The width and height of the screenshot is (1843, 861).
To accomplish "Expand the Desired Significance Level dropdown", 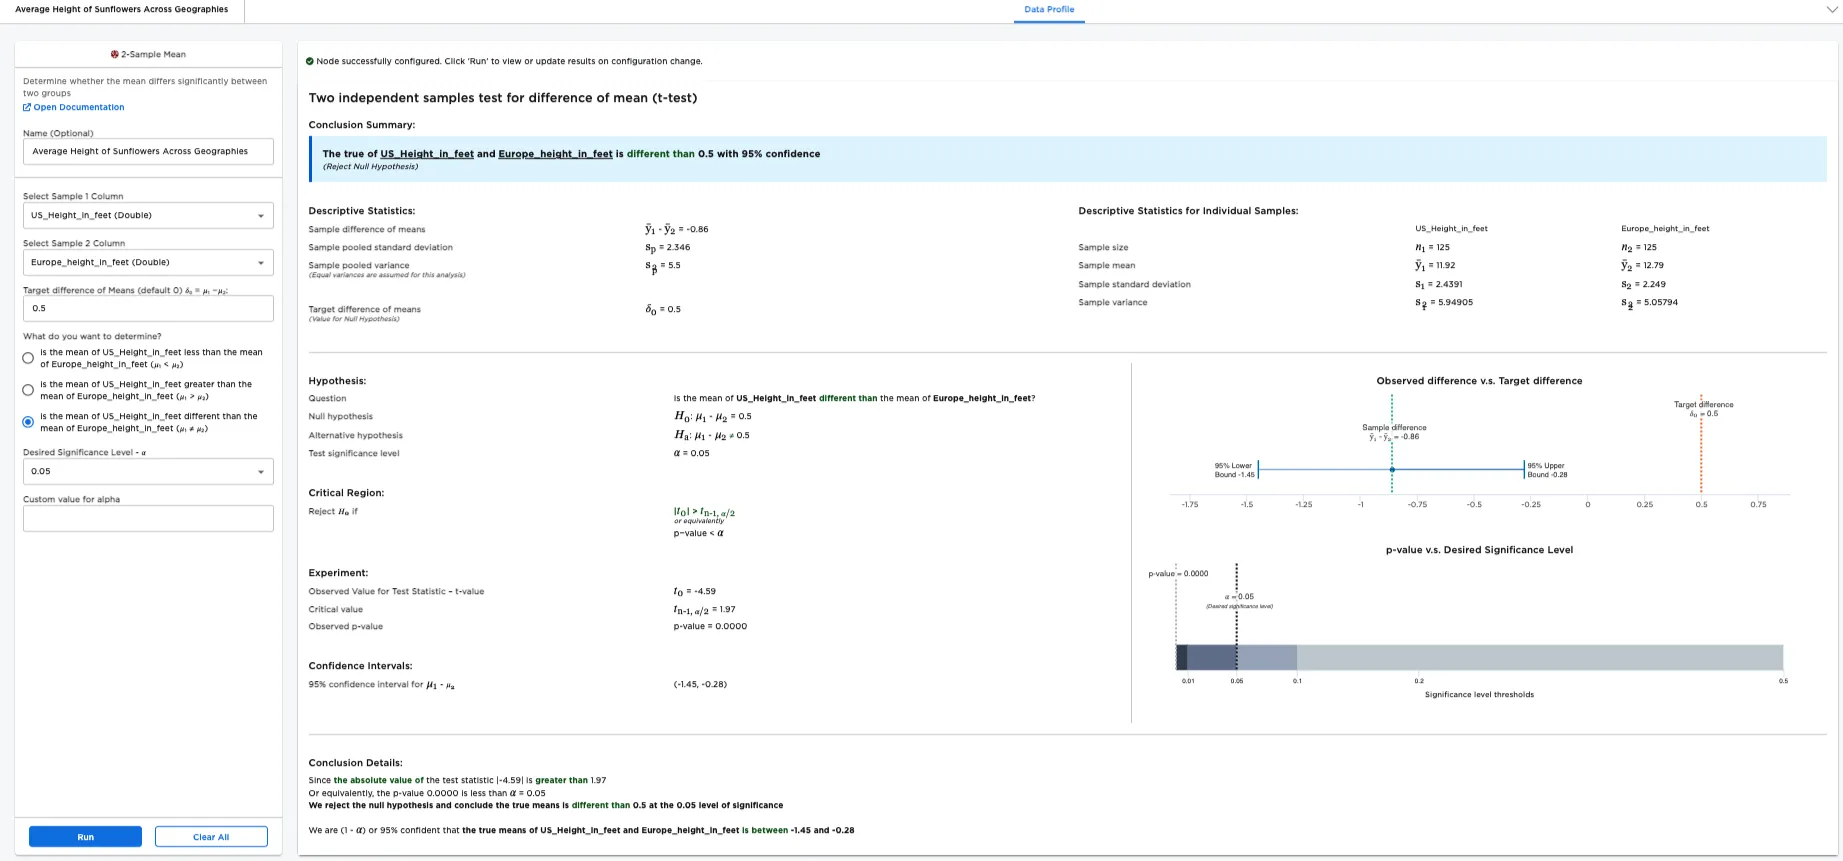I will coord(148,472).
